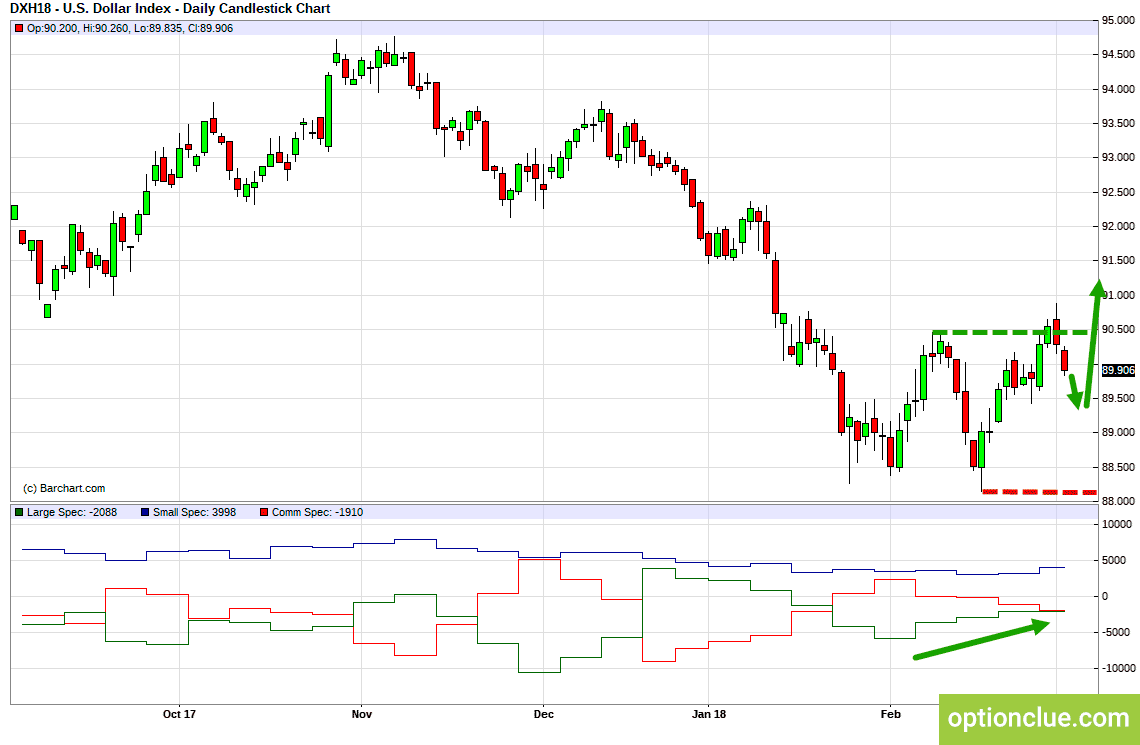Click the 10000 label on the COT axis
The height and width of the screenshot is (745, 1140).
[1117, 524]
